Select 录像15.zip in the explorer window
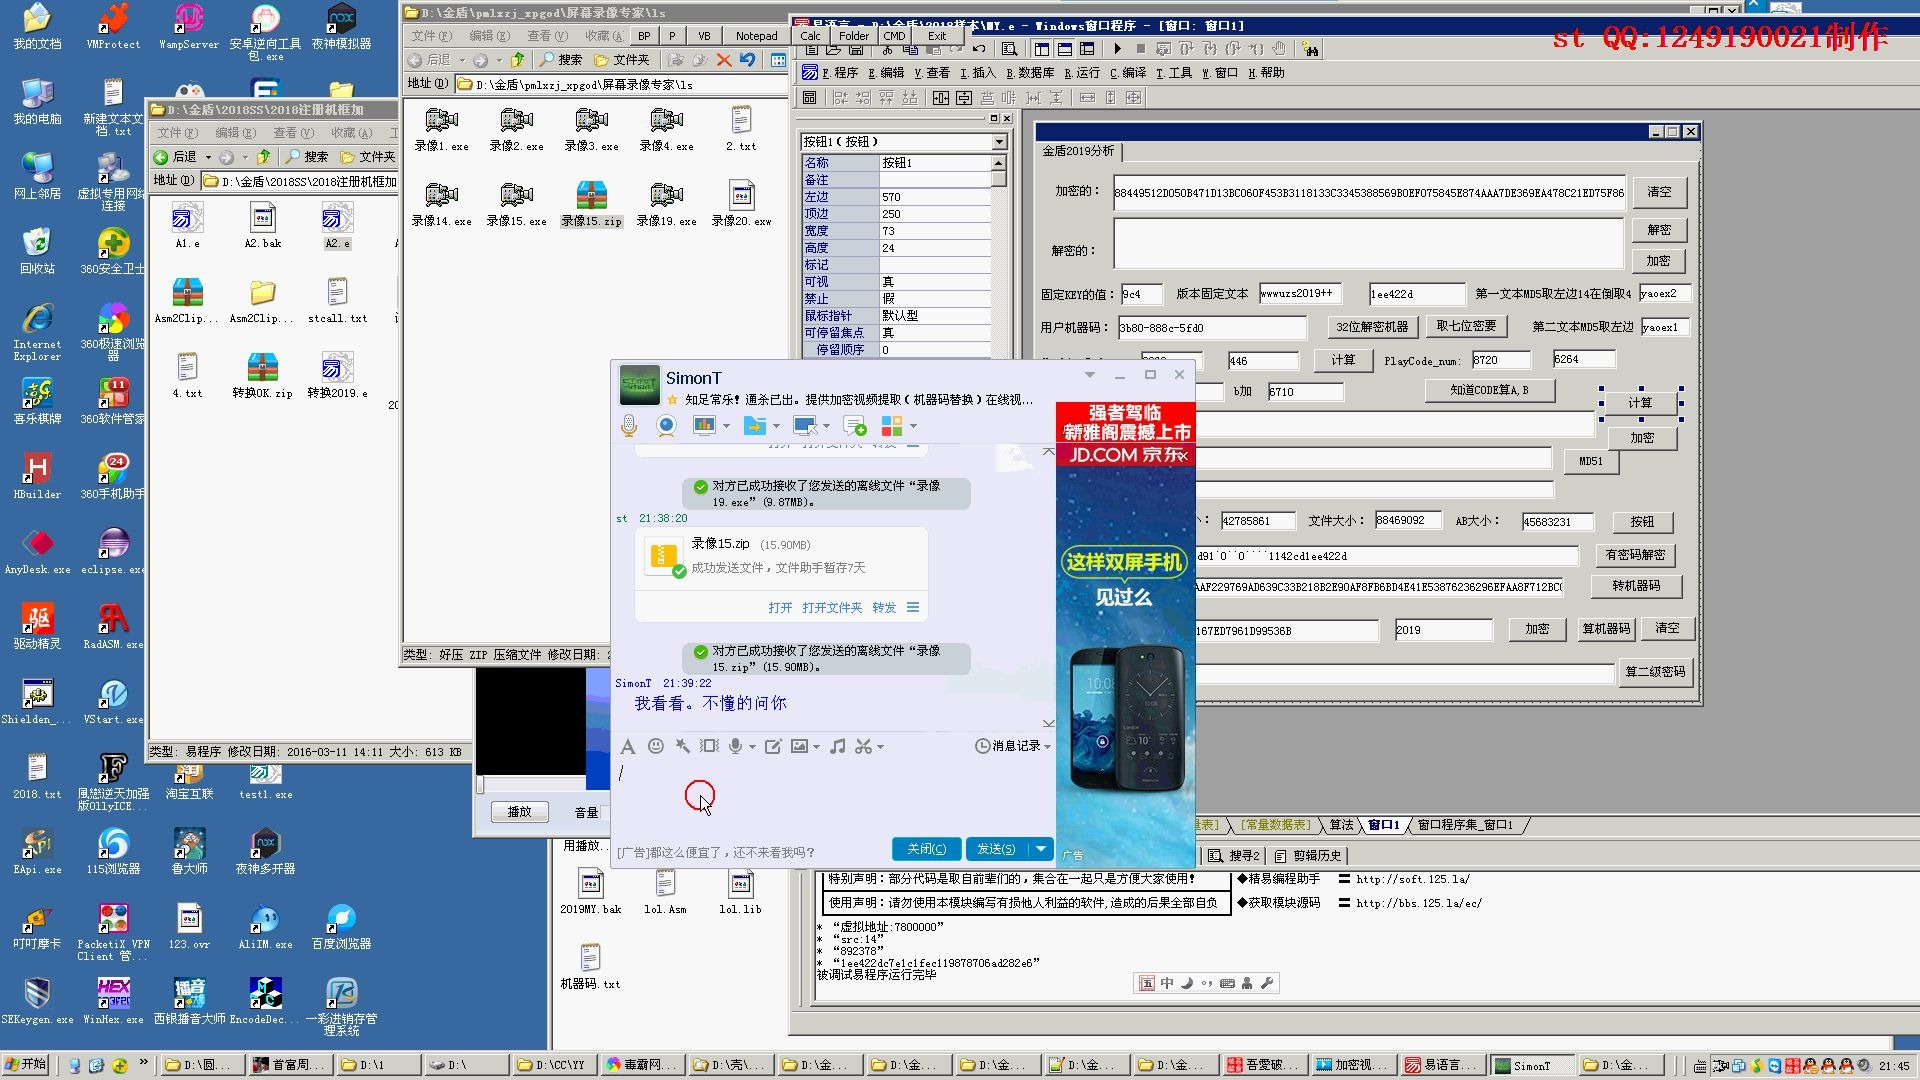1920x1080 pixels. pyautogui.click(x=591, y=204)
